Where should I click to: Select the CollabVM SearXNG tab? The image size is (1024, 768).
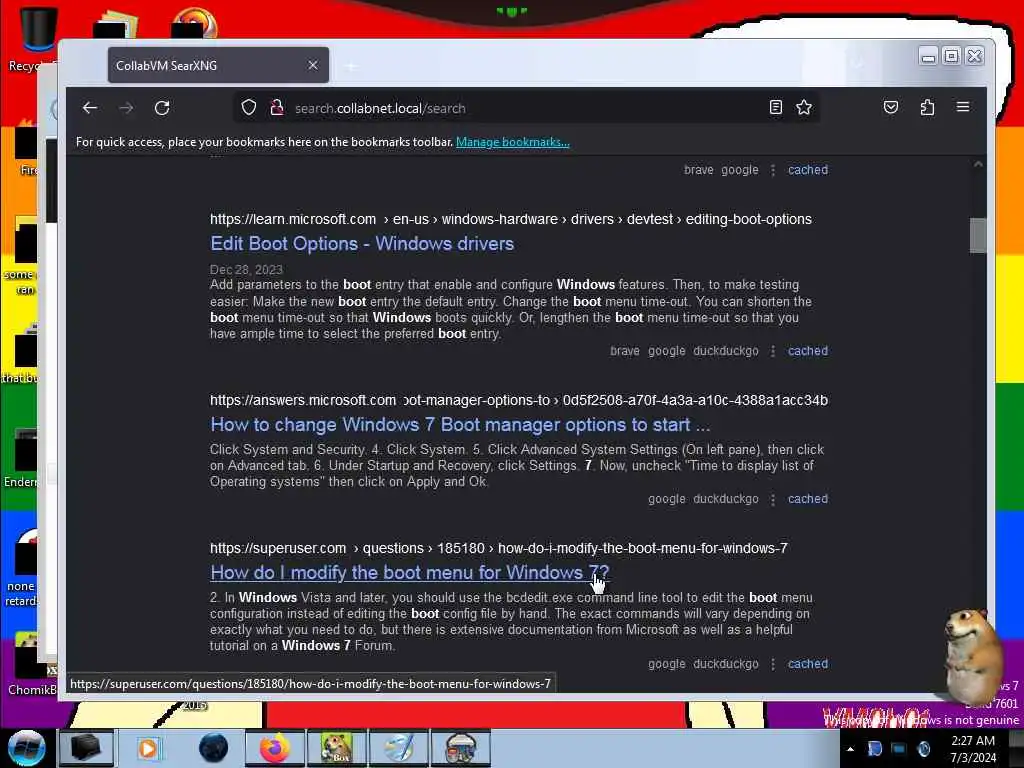point(218,65)
